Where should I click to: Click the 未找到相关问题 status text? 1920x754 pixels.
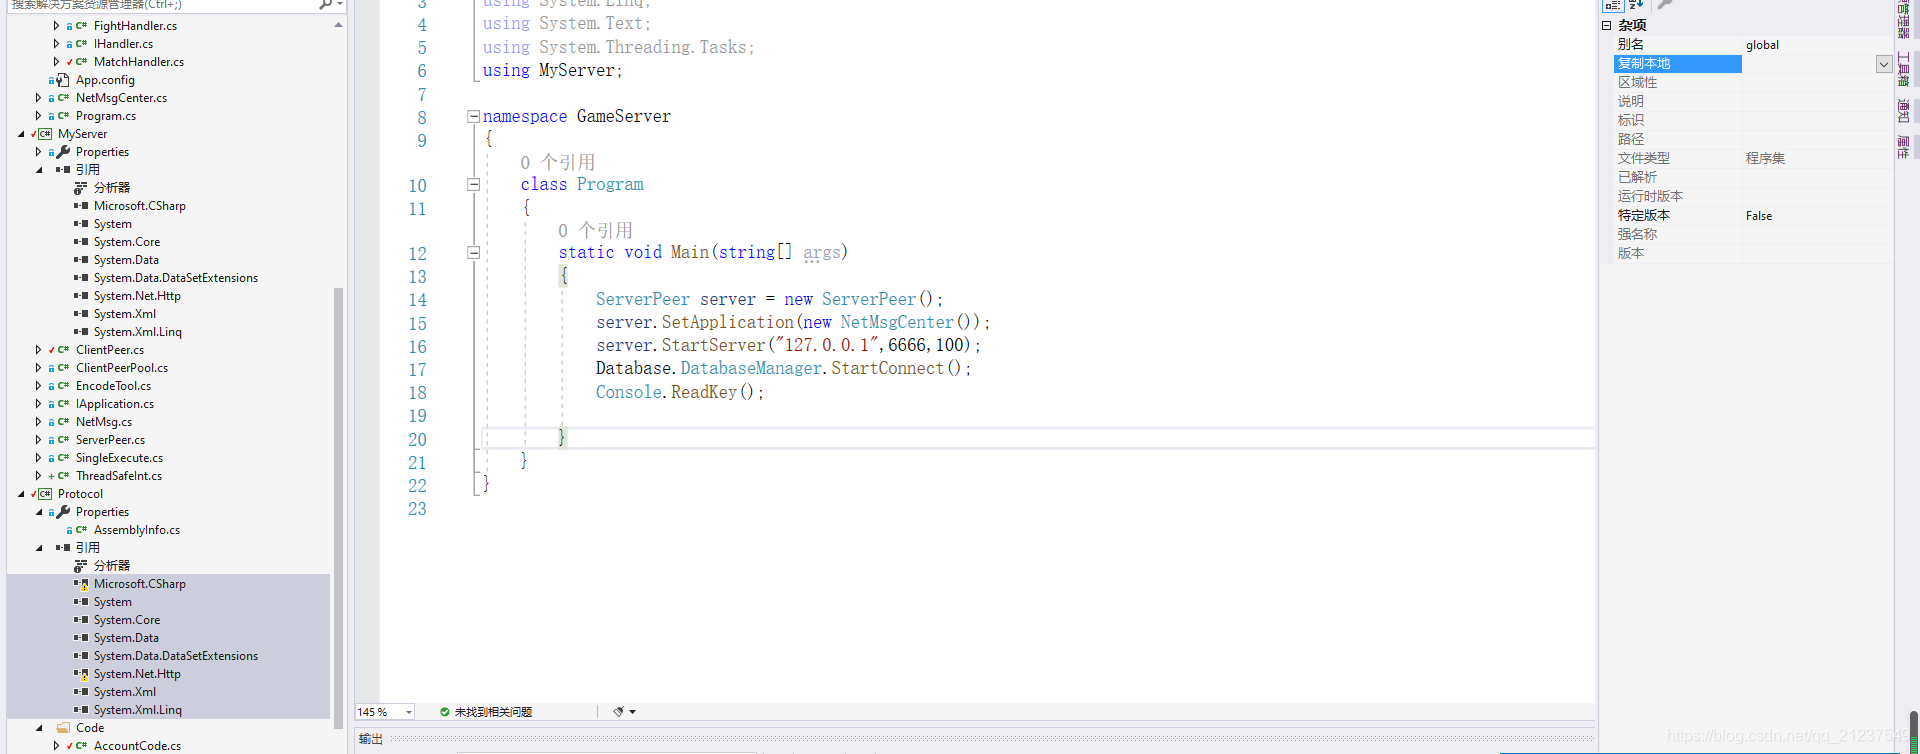(493, 712)
